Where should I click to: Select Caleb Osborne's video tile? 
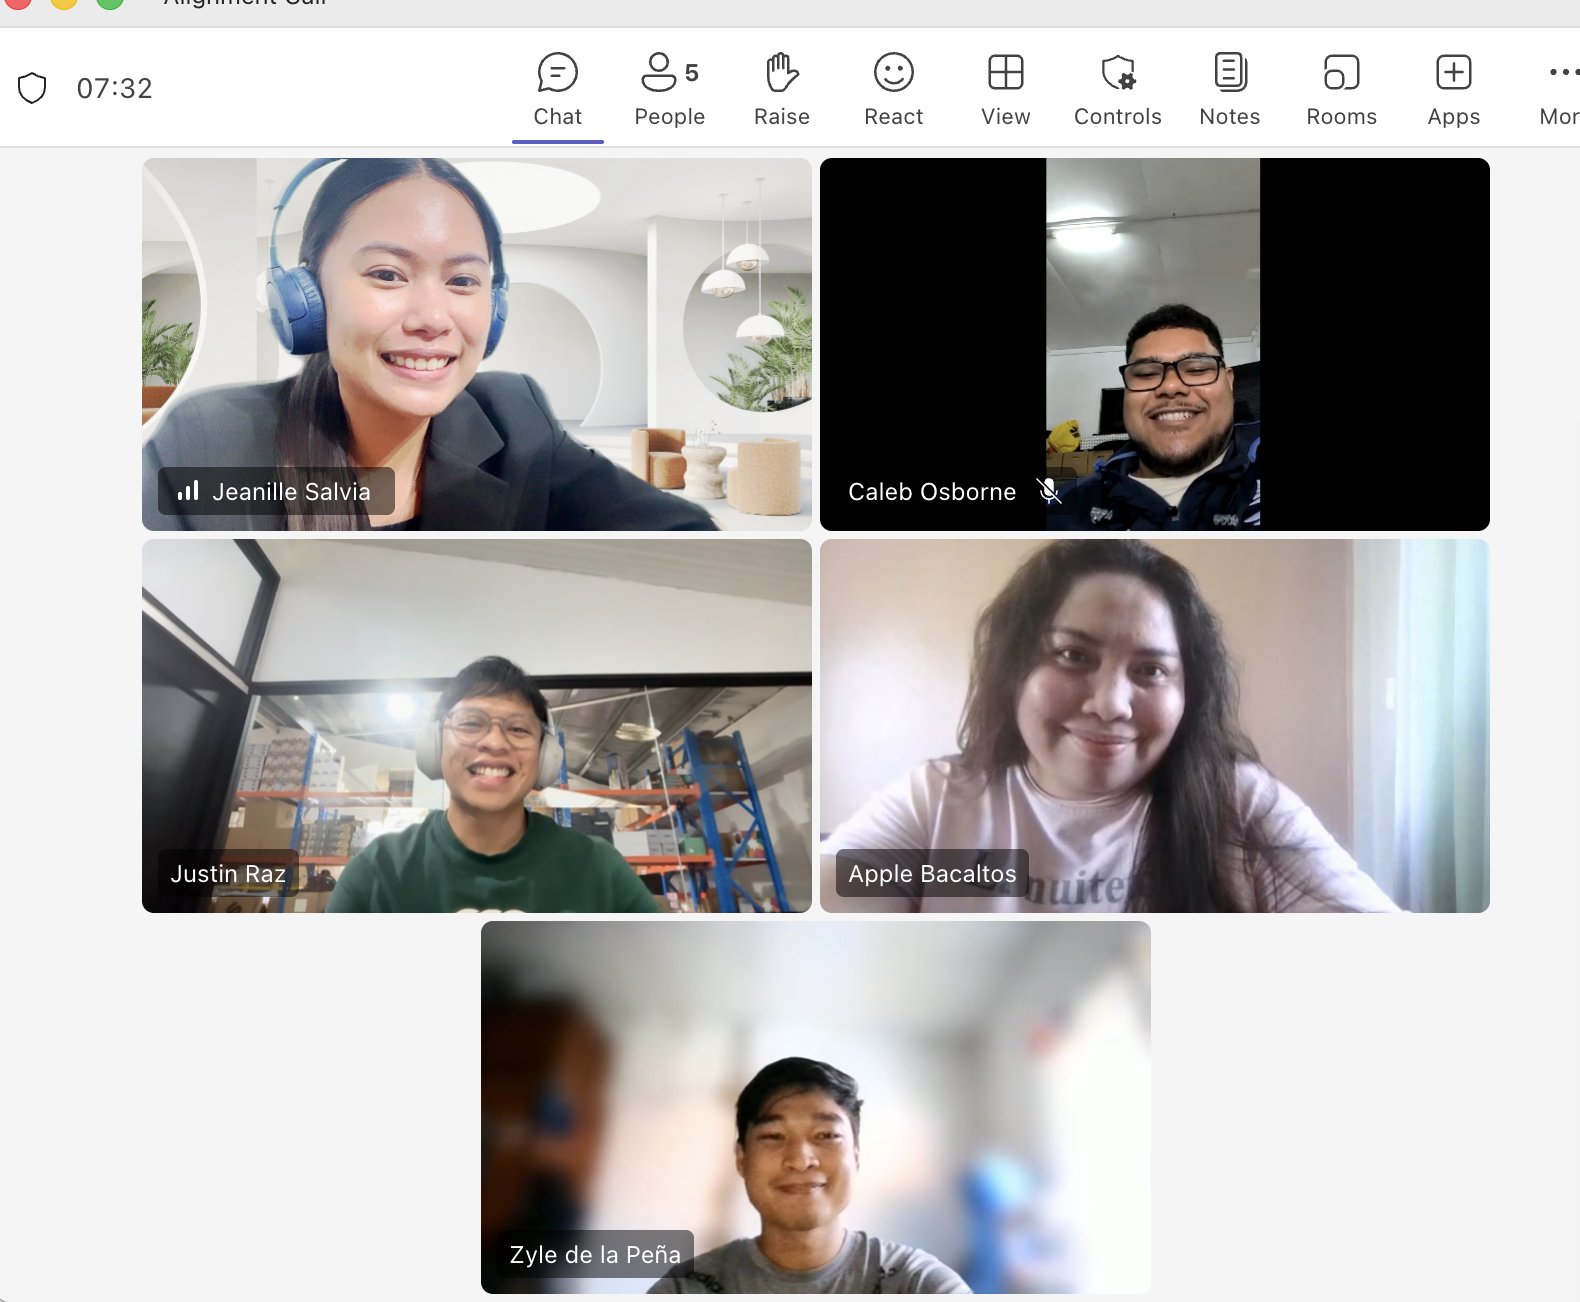click(1155, 344)
